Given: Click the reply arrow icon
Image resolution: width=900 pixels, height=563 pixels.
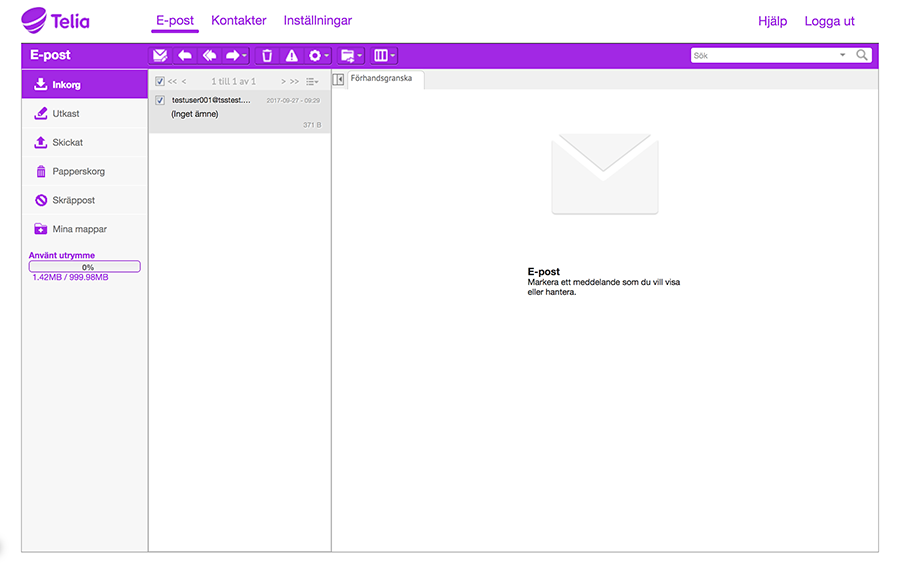Looking at the screenshot, I should 185,56.
